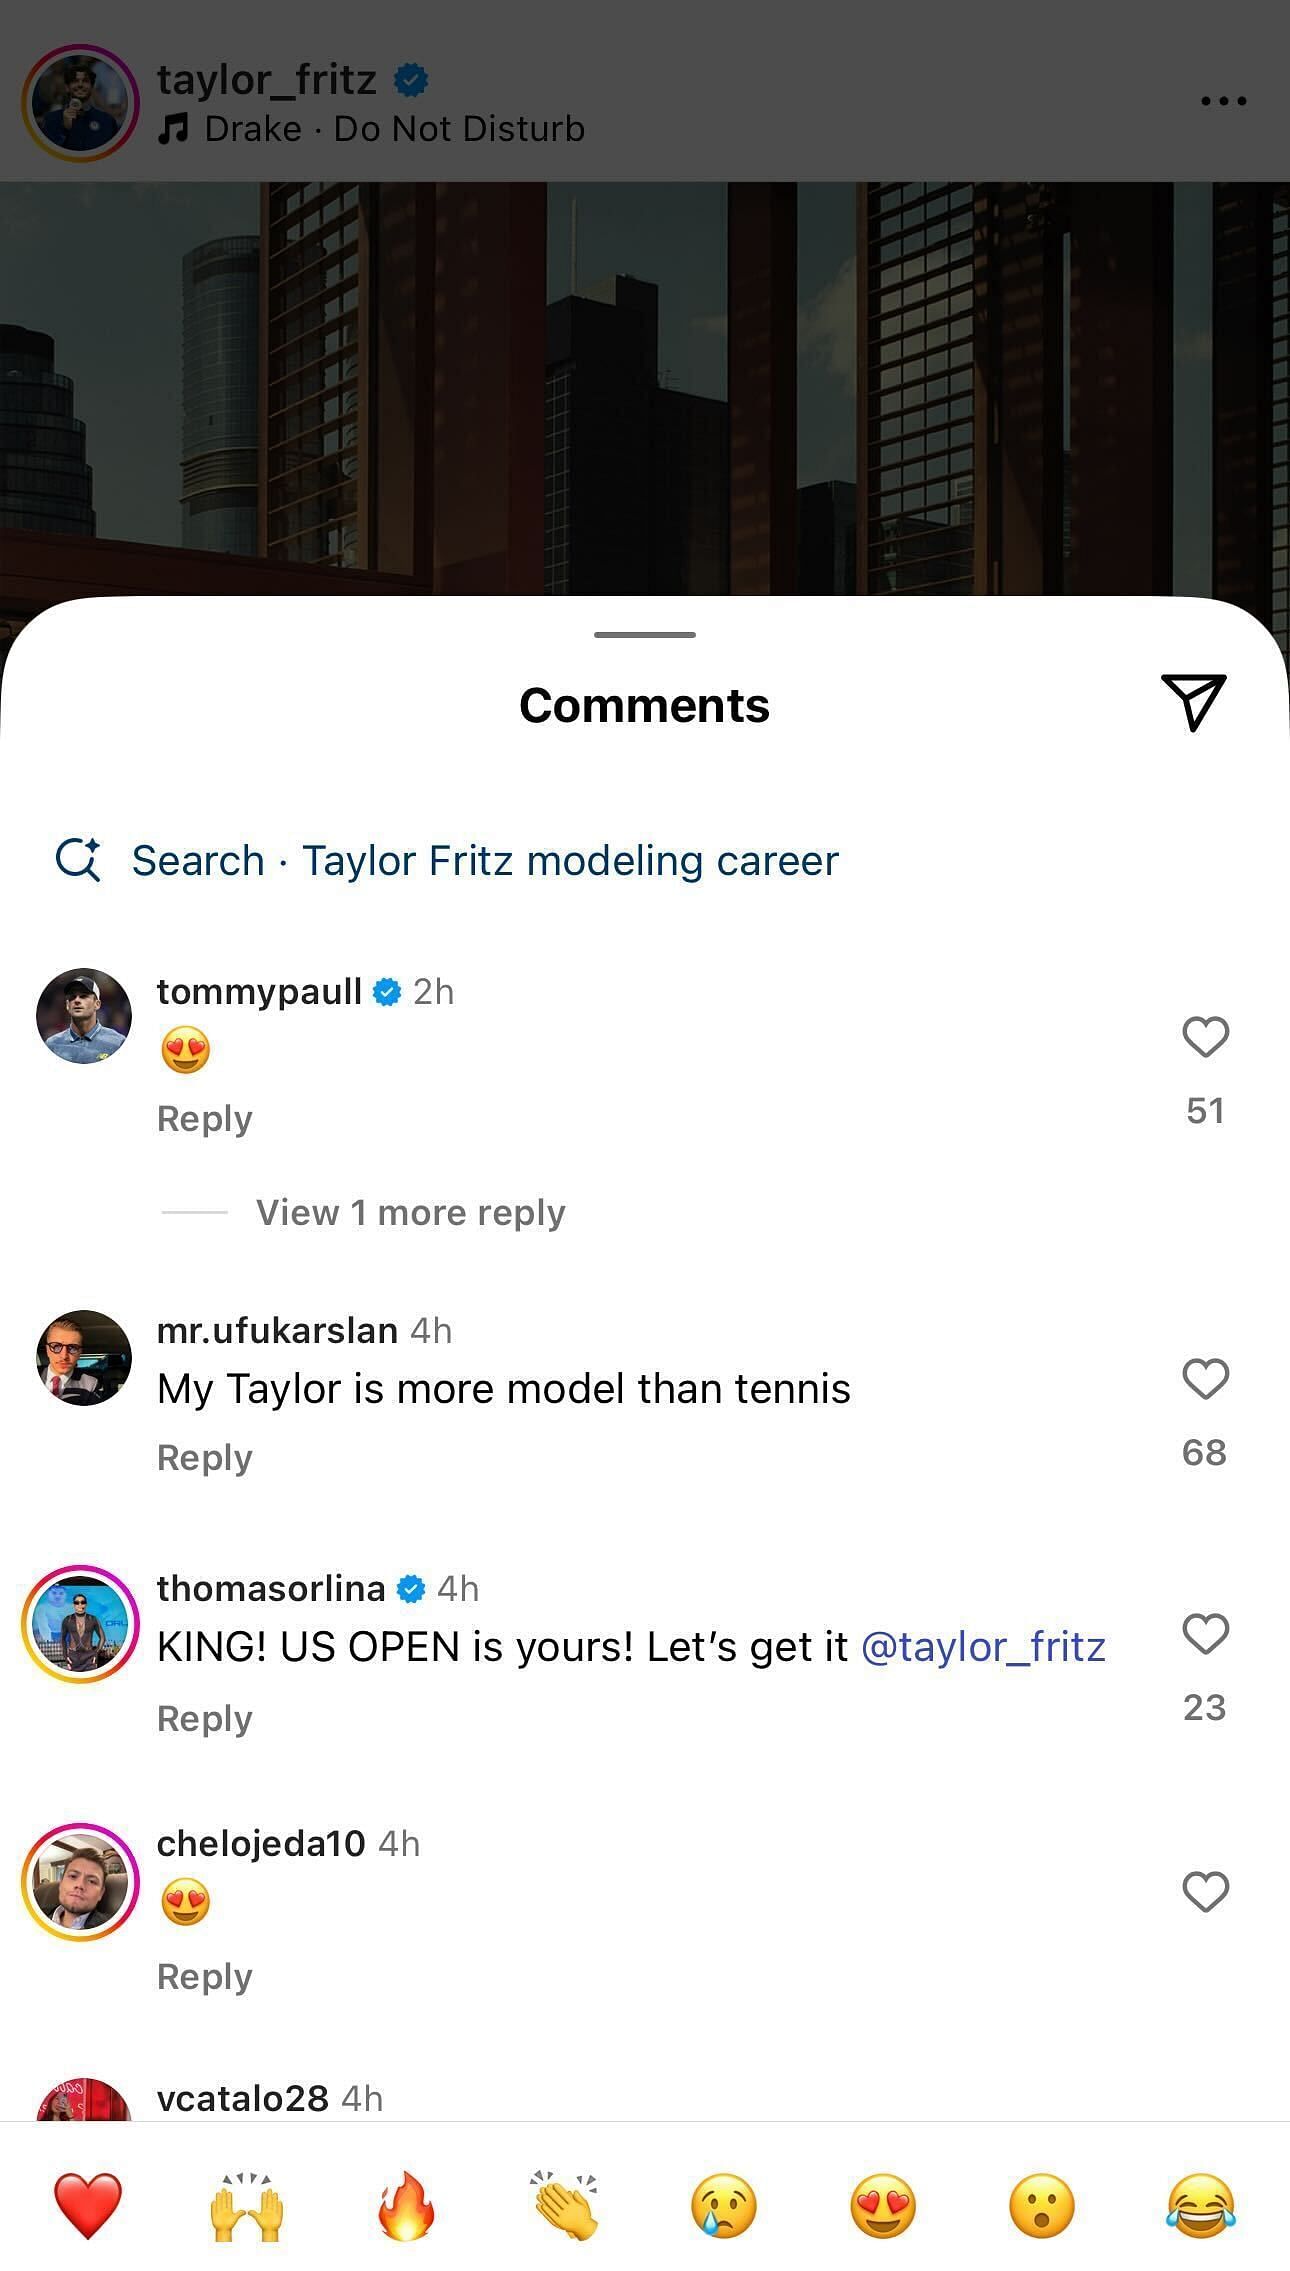Tap the share paper plane icon
The height and width of the screenshot is (2271, 1290).
[x=1194, y=703]
